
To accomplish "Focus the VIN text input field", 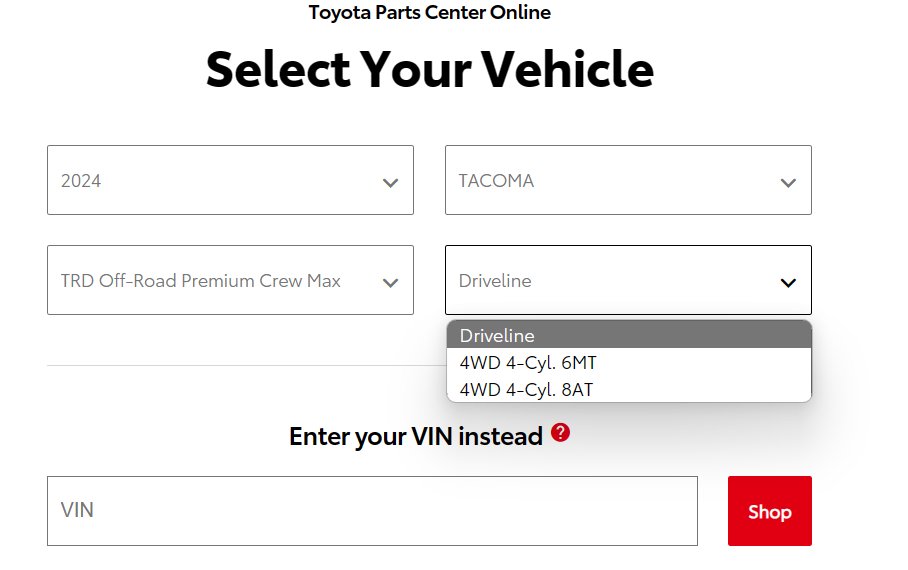I will point(372,511).
